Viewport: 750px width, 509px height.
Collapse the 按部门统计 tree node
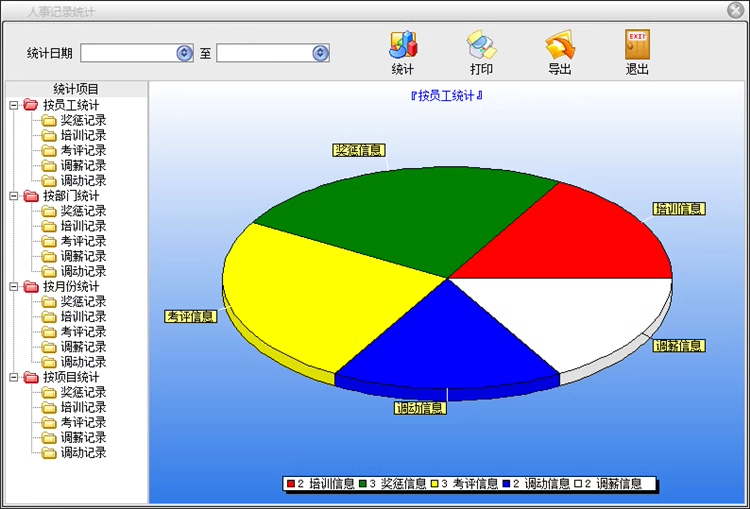(x=13, y=196)
